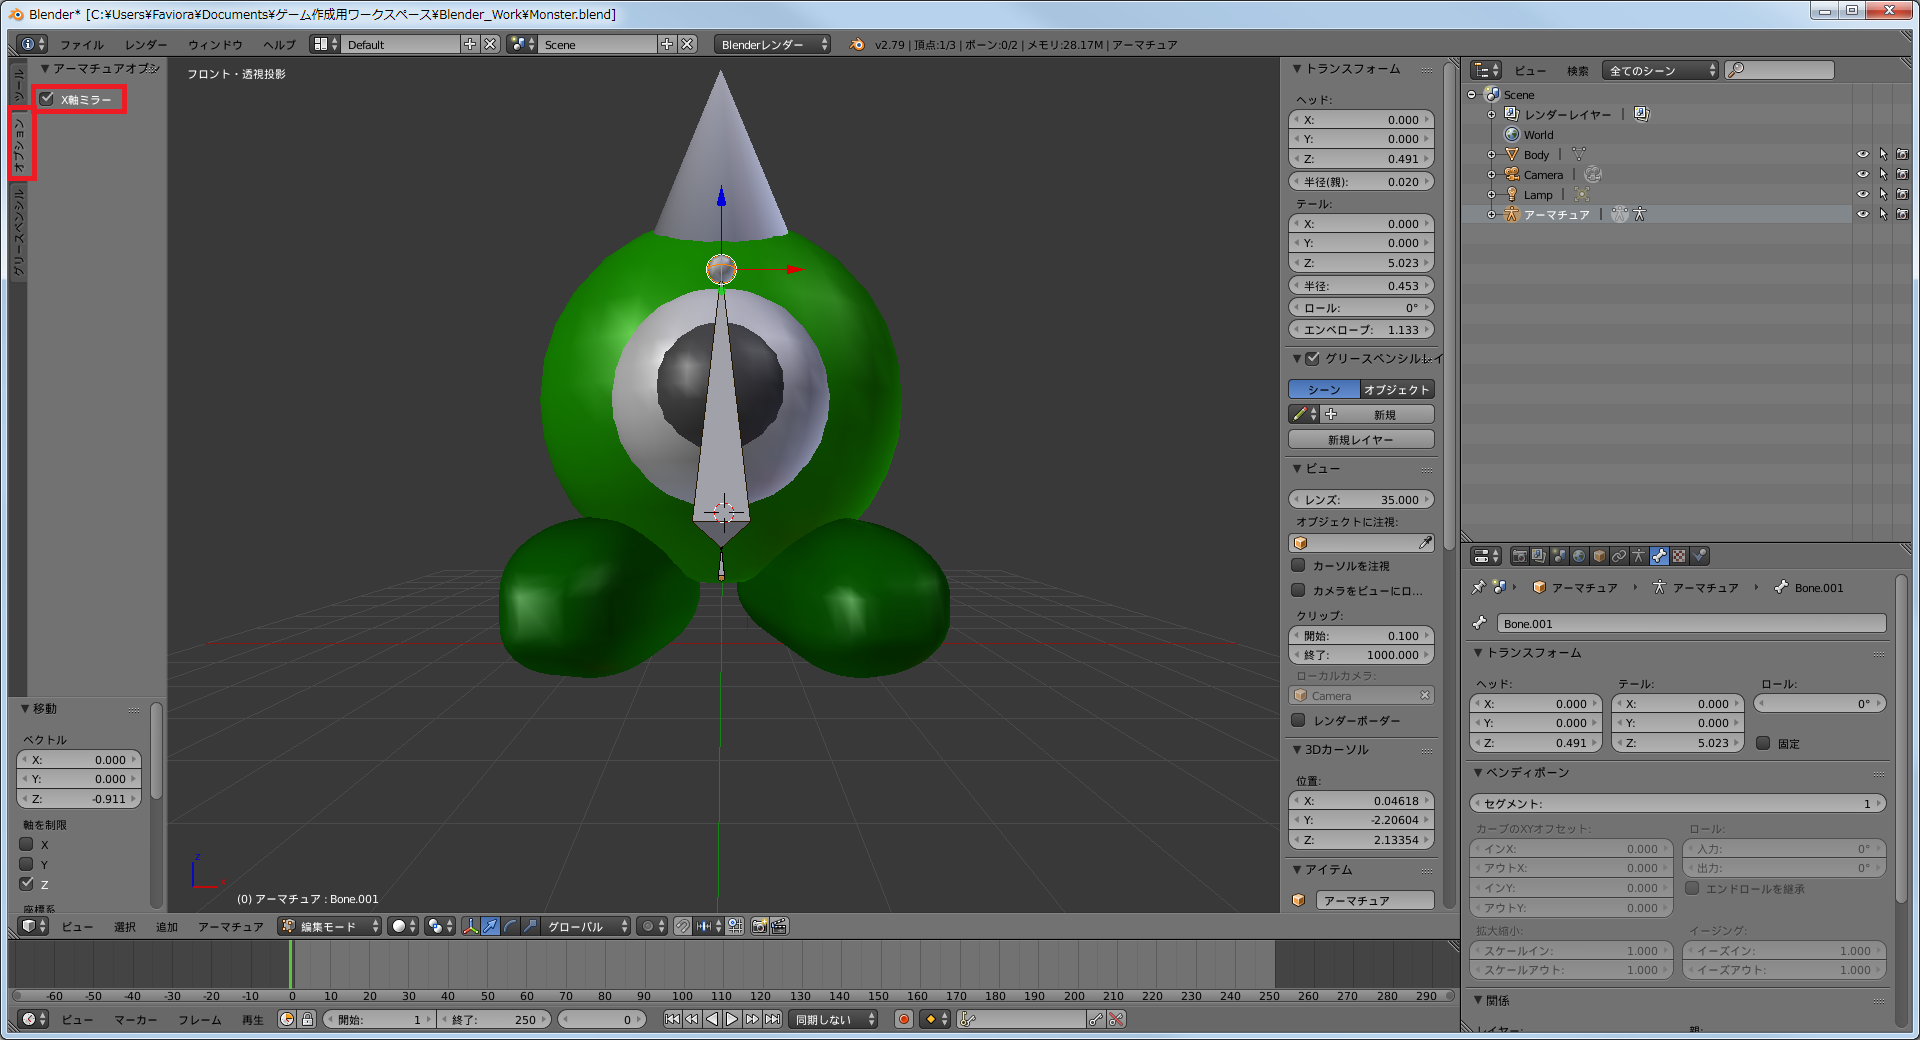The height and width of the screenshot is (1040, 1920).
Task: Enable the Y axis constraint checkbox
Action: pos(27,864)
